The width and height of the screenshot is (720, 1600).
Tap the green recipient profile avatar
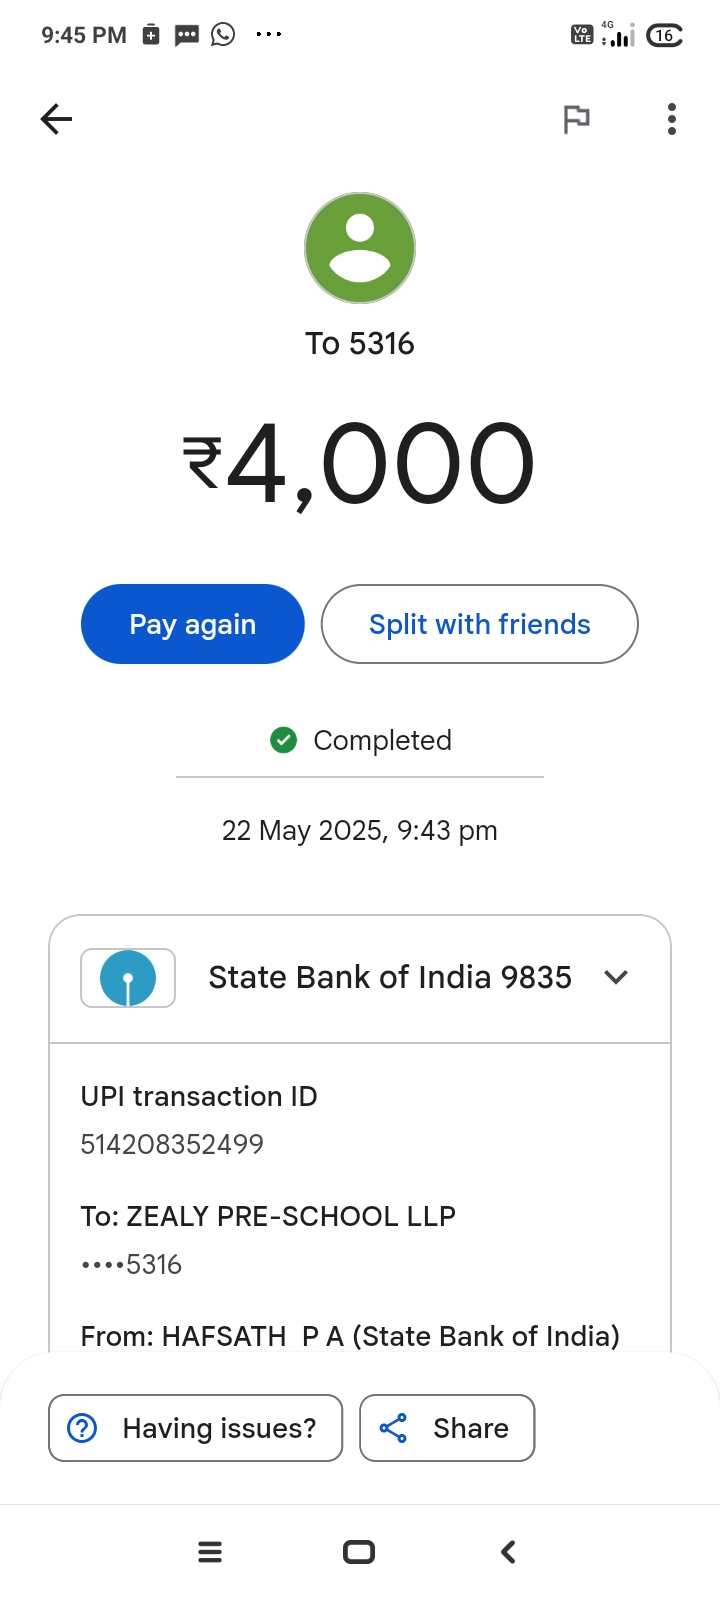(x=360, y=248)
